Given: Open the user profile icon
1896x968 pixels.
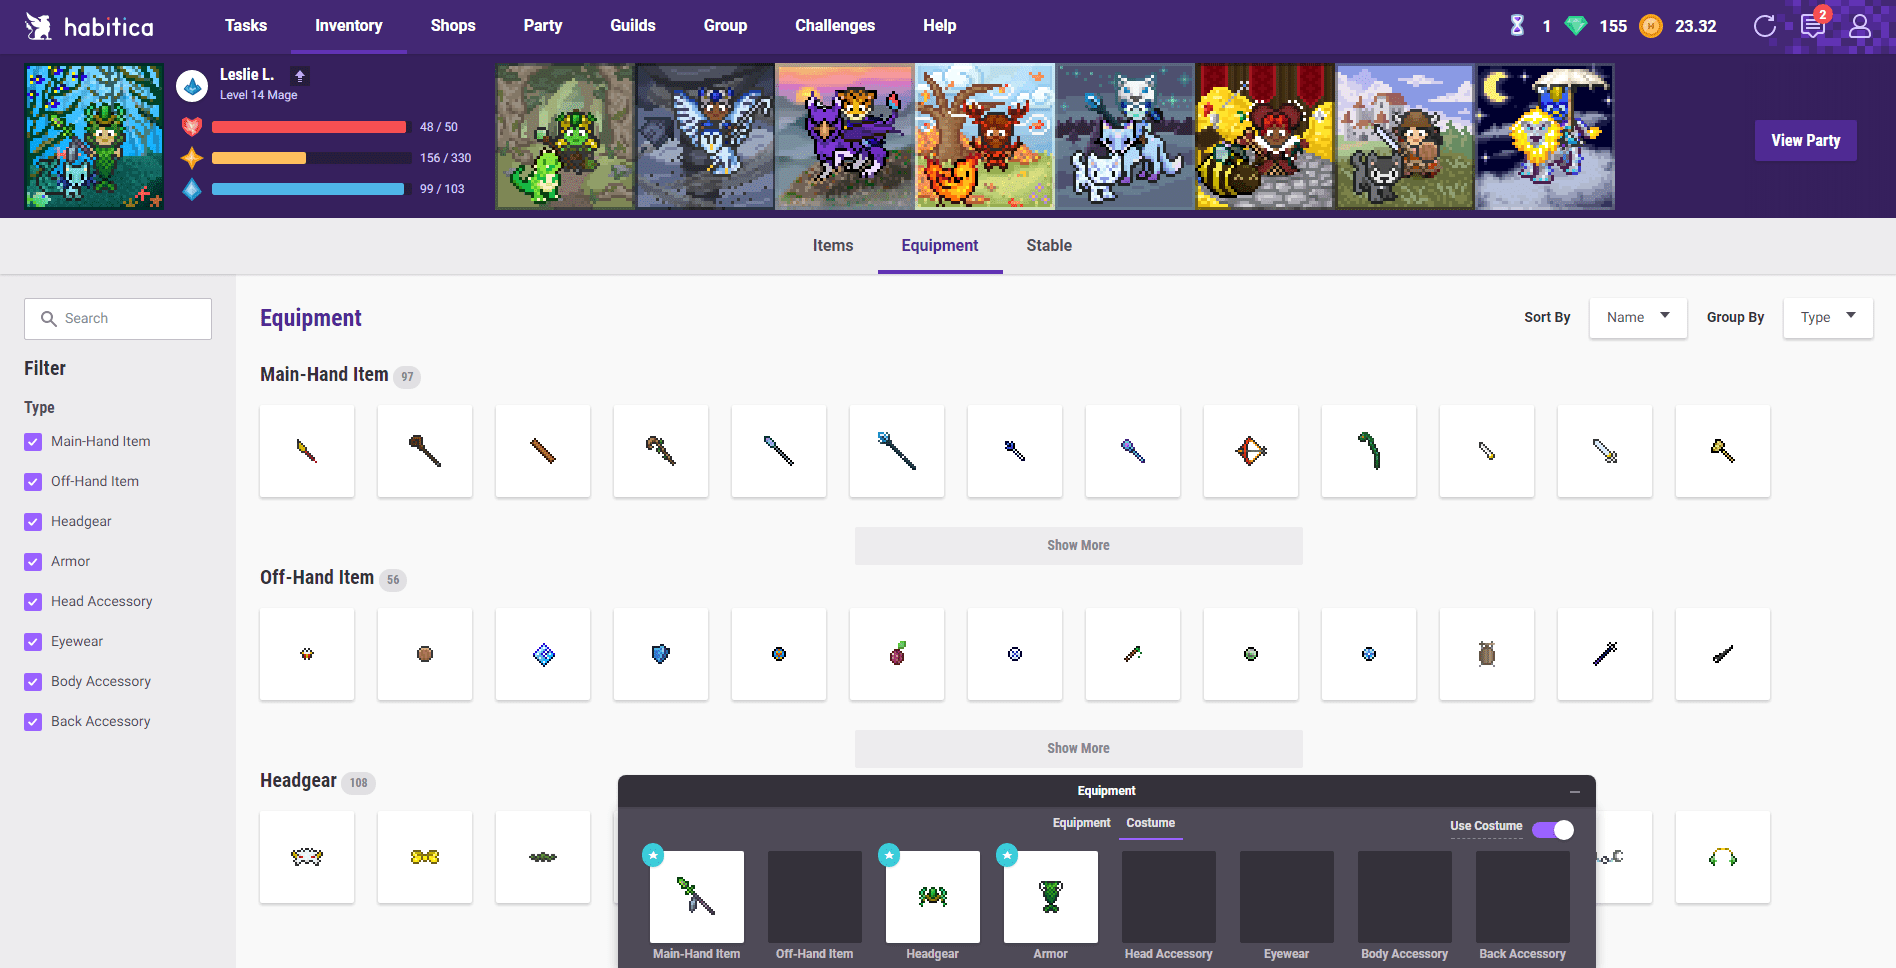Looking at the screenshot, I should point(1860,26).
